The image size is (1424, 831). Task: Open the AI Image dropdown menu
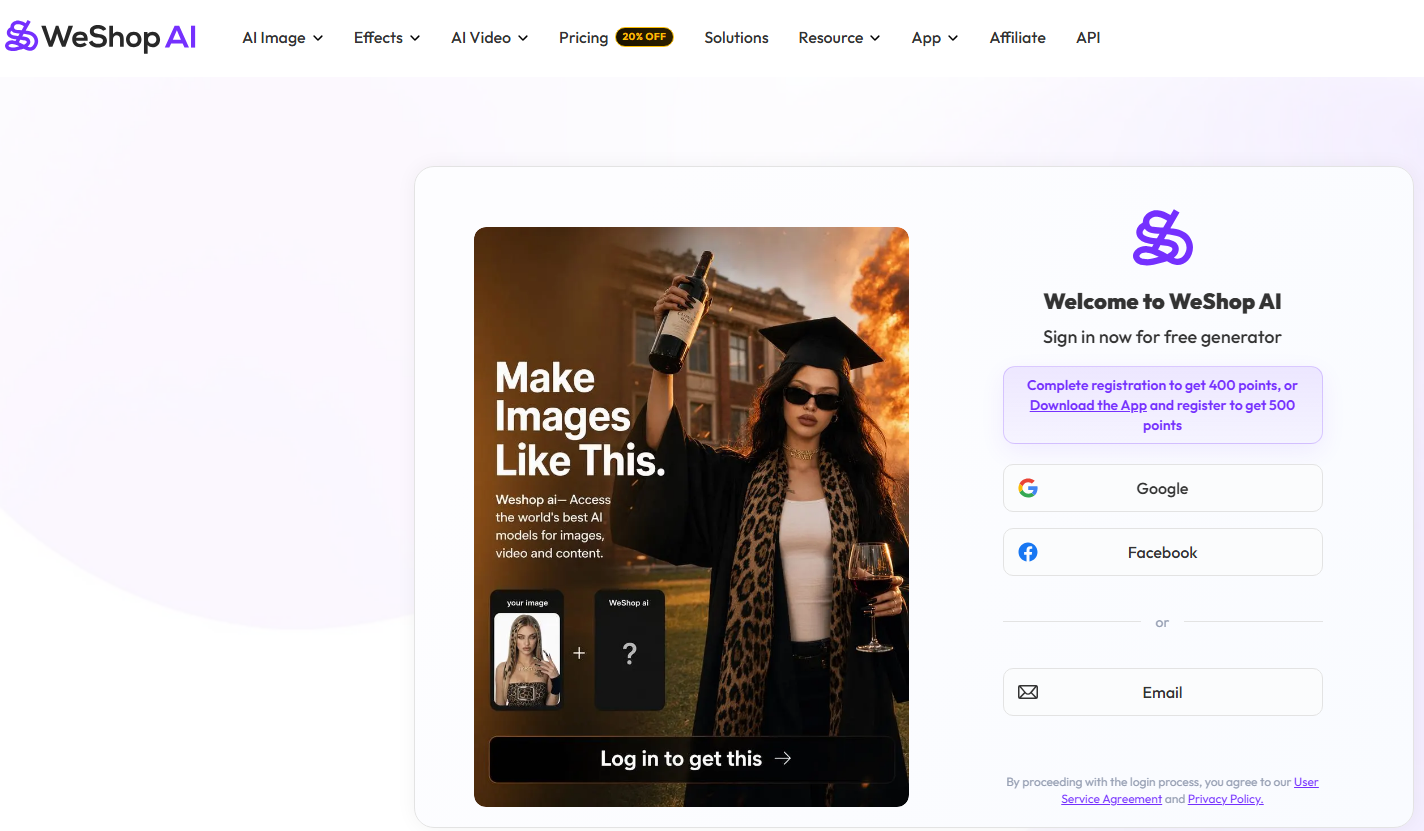click(x=283, y=38)
